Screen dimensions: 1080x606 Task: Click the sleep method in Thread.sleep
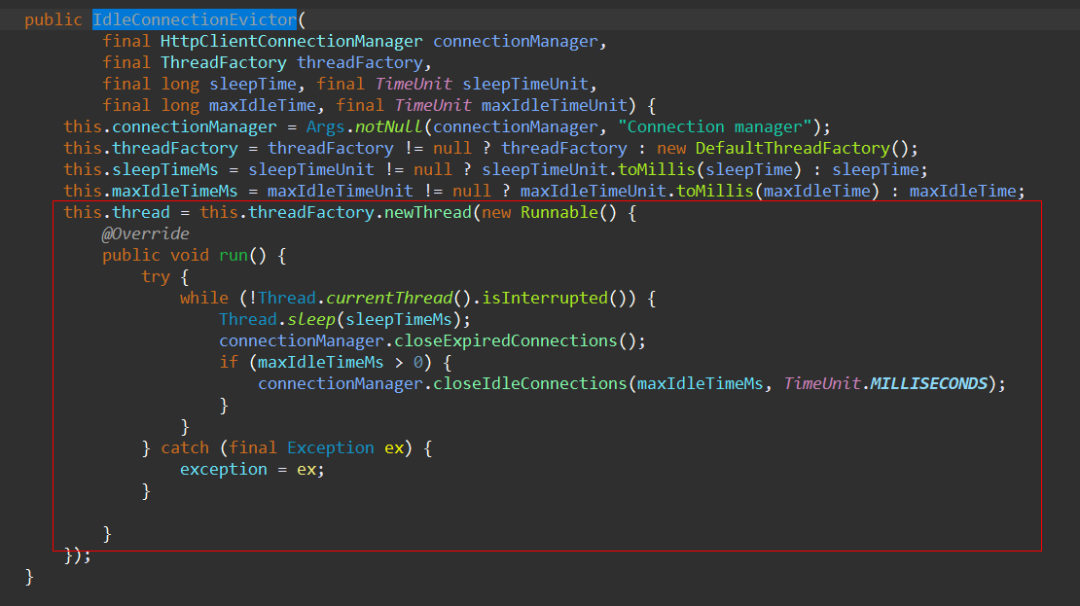(311, 320)
